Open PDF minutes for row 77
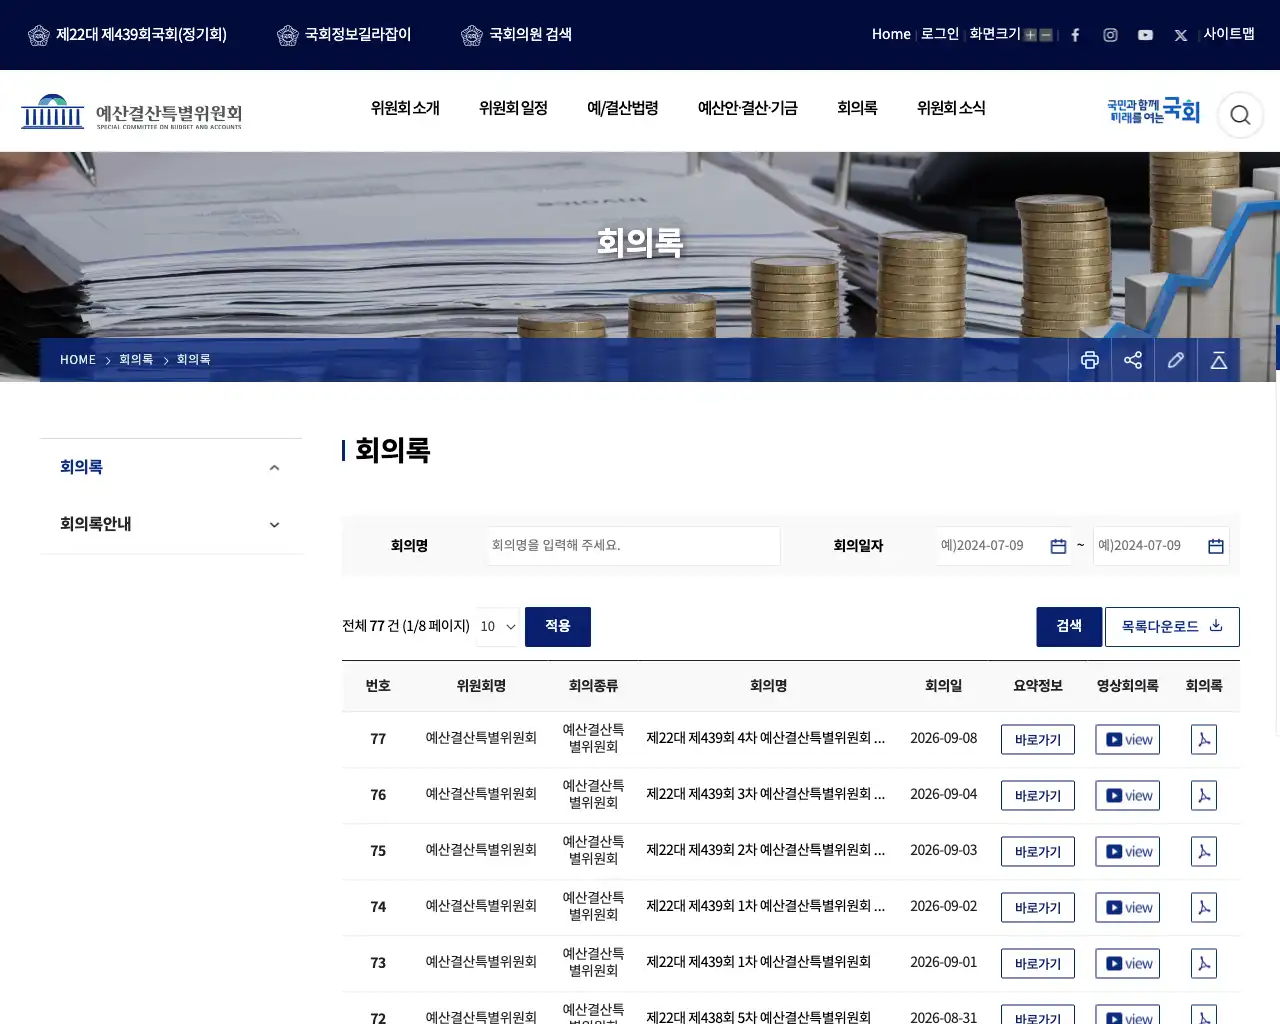The image size is (1280, 1024). coord(1204,740)
